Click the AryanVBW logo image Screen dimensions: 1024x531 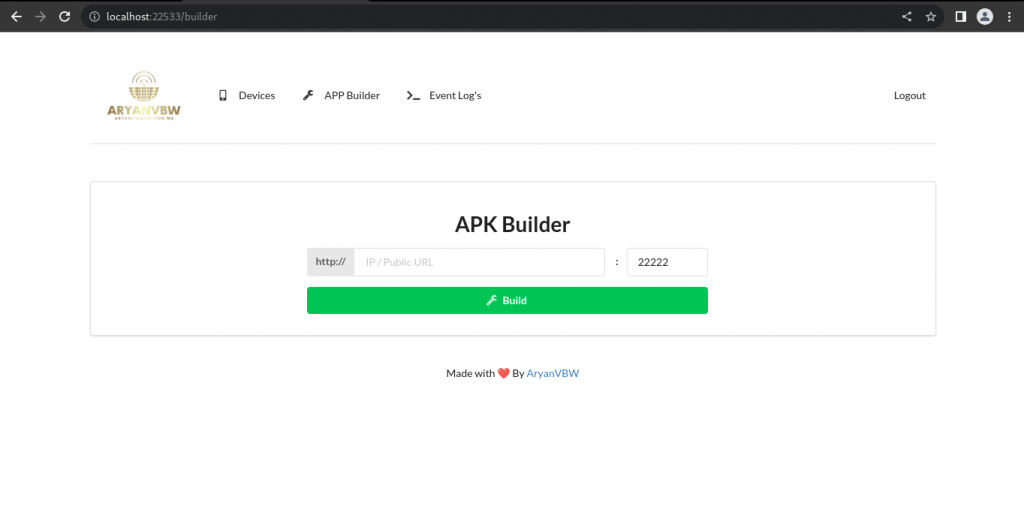pos(143,96)
